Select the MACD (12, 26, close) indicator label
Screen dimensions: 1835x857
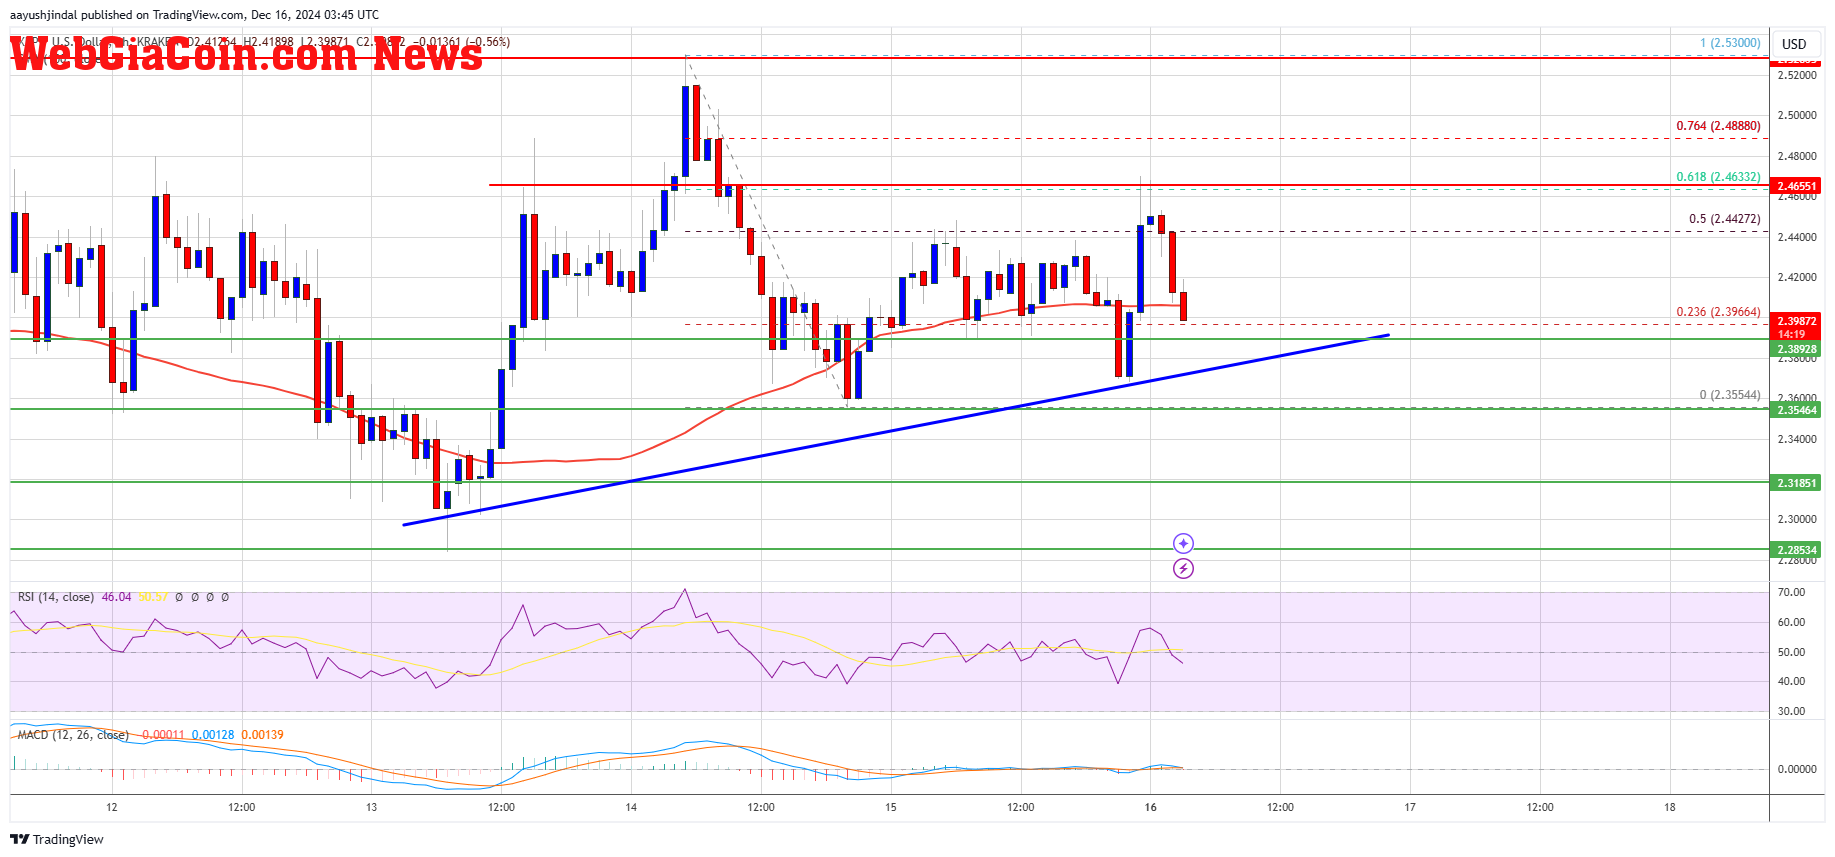click(73, 735)
